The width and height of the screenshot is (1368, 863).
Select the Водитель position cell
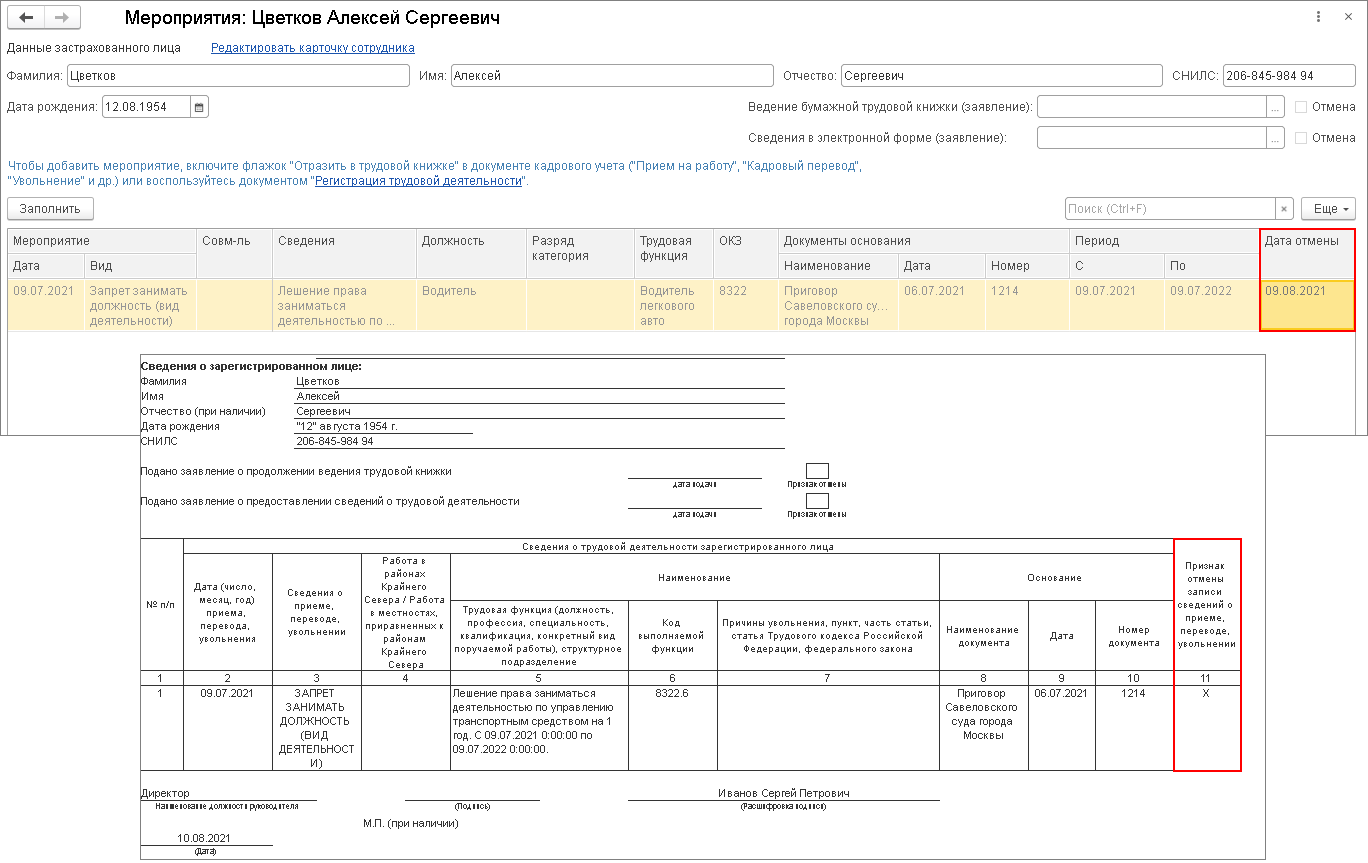pos(471,305)
